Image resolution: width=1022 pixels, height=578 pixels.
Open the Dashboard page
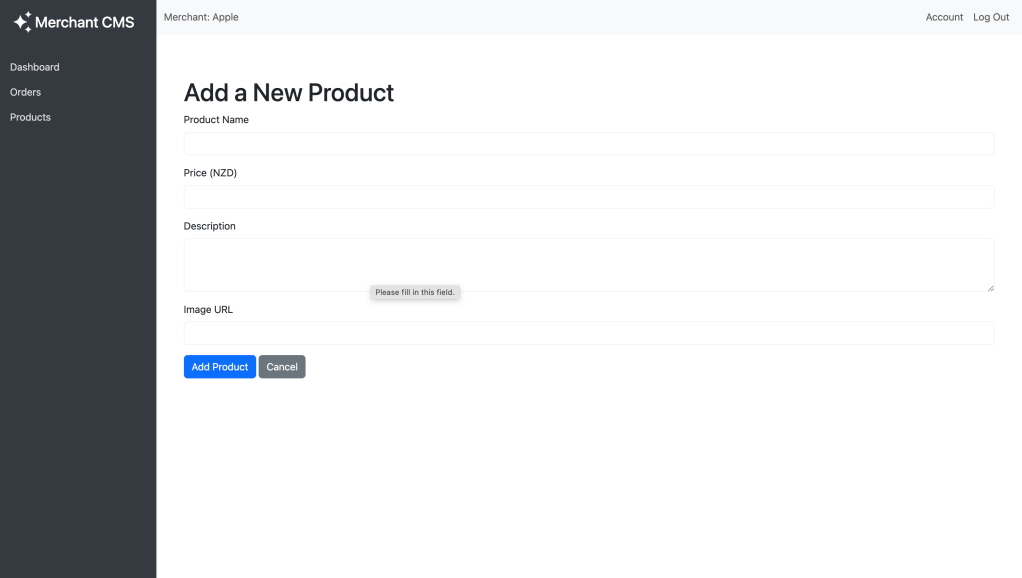point(35,67)
